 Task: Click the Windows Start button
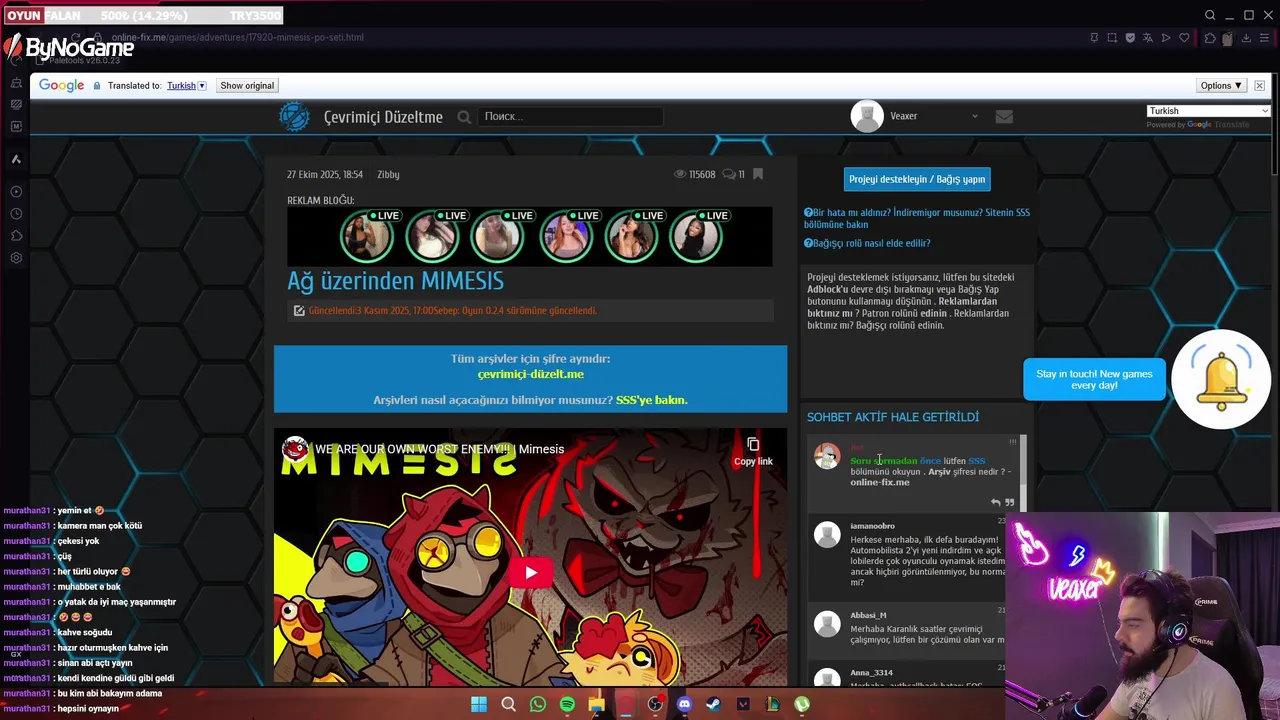point(479,704)
